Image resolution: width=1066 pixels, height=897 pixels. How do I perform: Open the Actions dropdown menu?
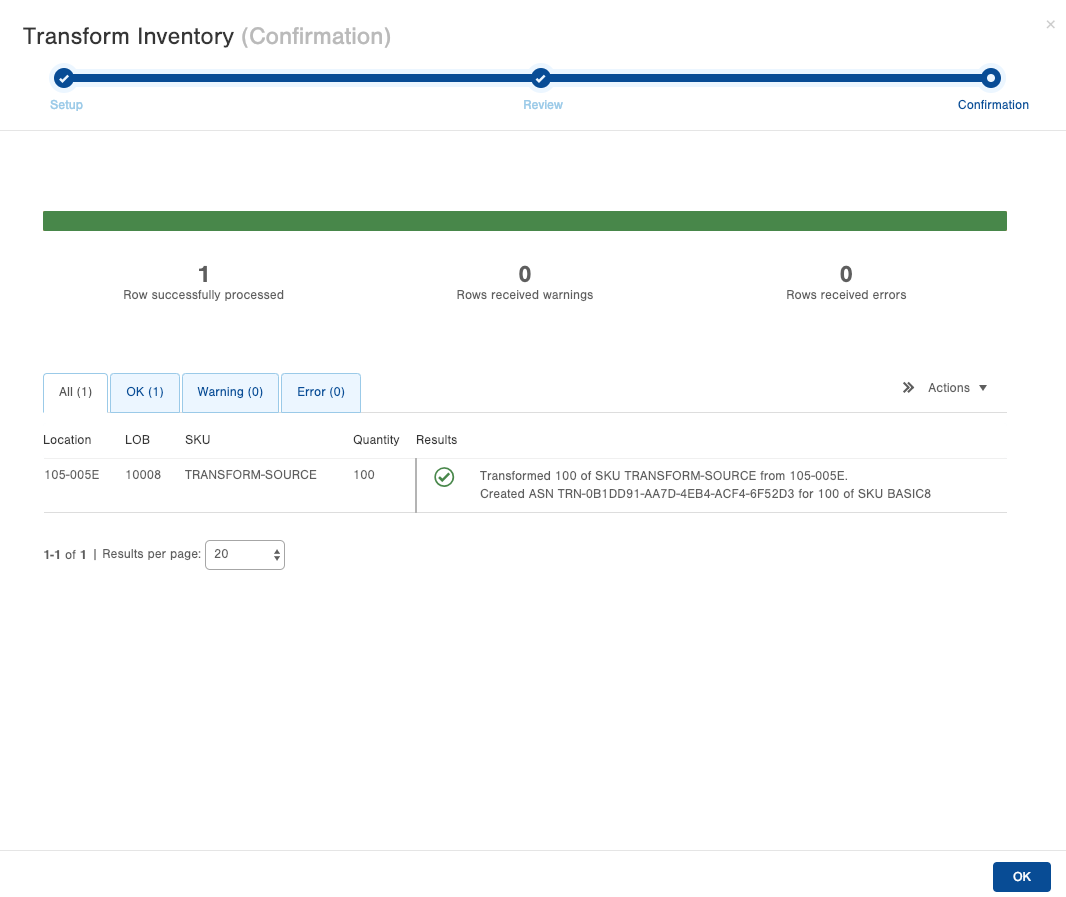(x=957, y=388)
